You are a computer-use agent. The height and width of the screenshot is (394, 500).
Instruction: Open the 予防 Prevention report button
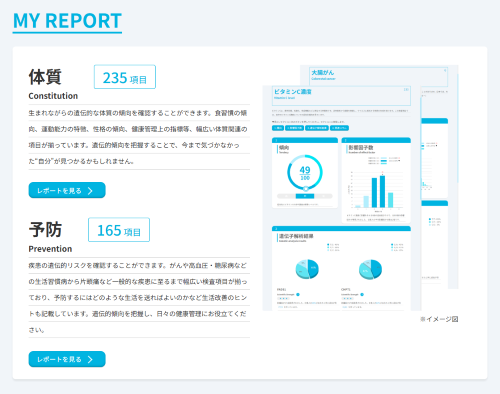click(67, 359)
